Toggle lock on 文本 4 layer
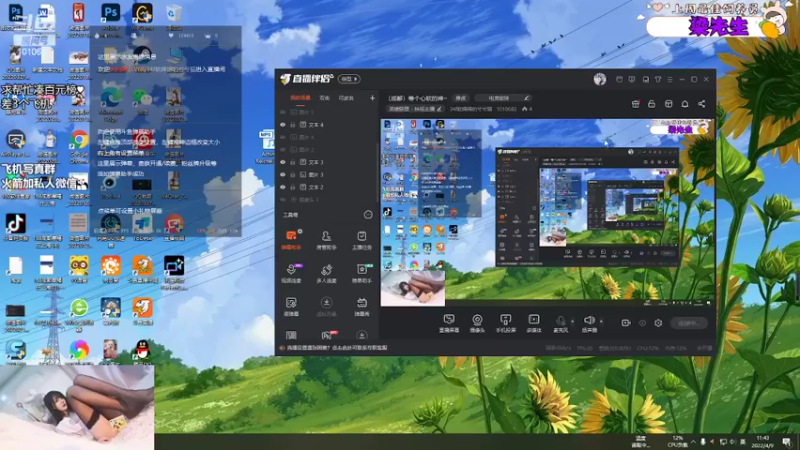This screenshot has width=800, height=450. click(x=293, y=124)
